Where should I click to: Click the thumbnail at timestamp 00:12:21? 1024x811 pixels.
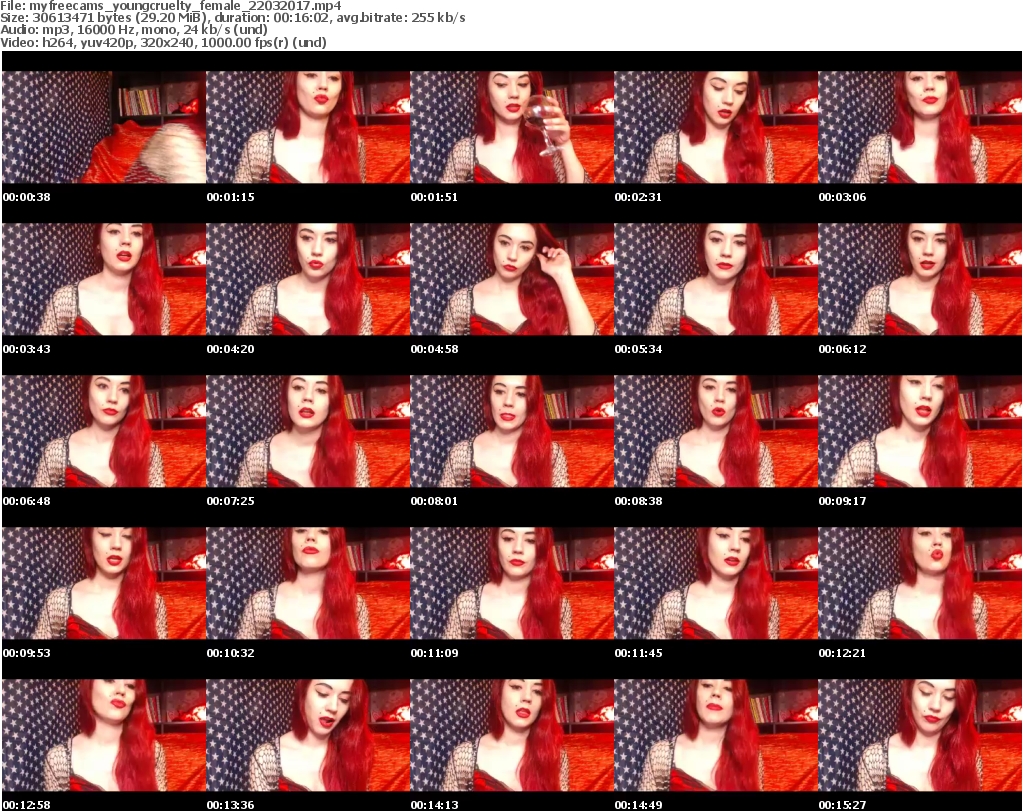[x=920, y=584]
